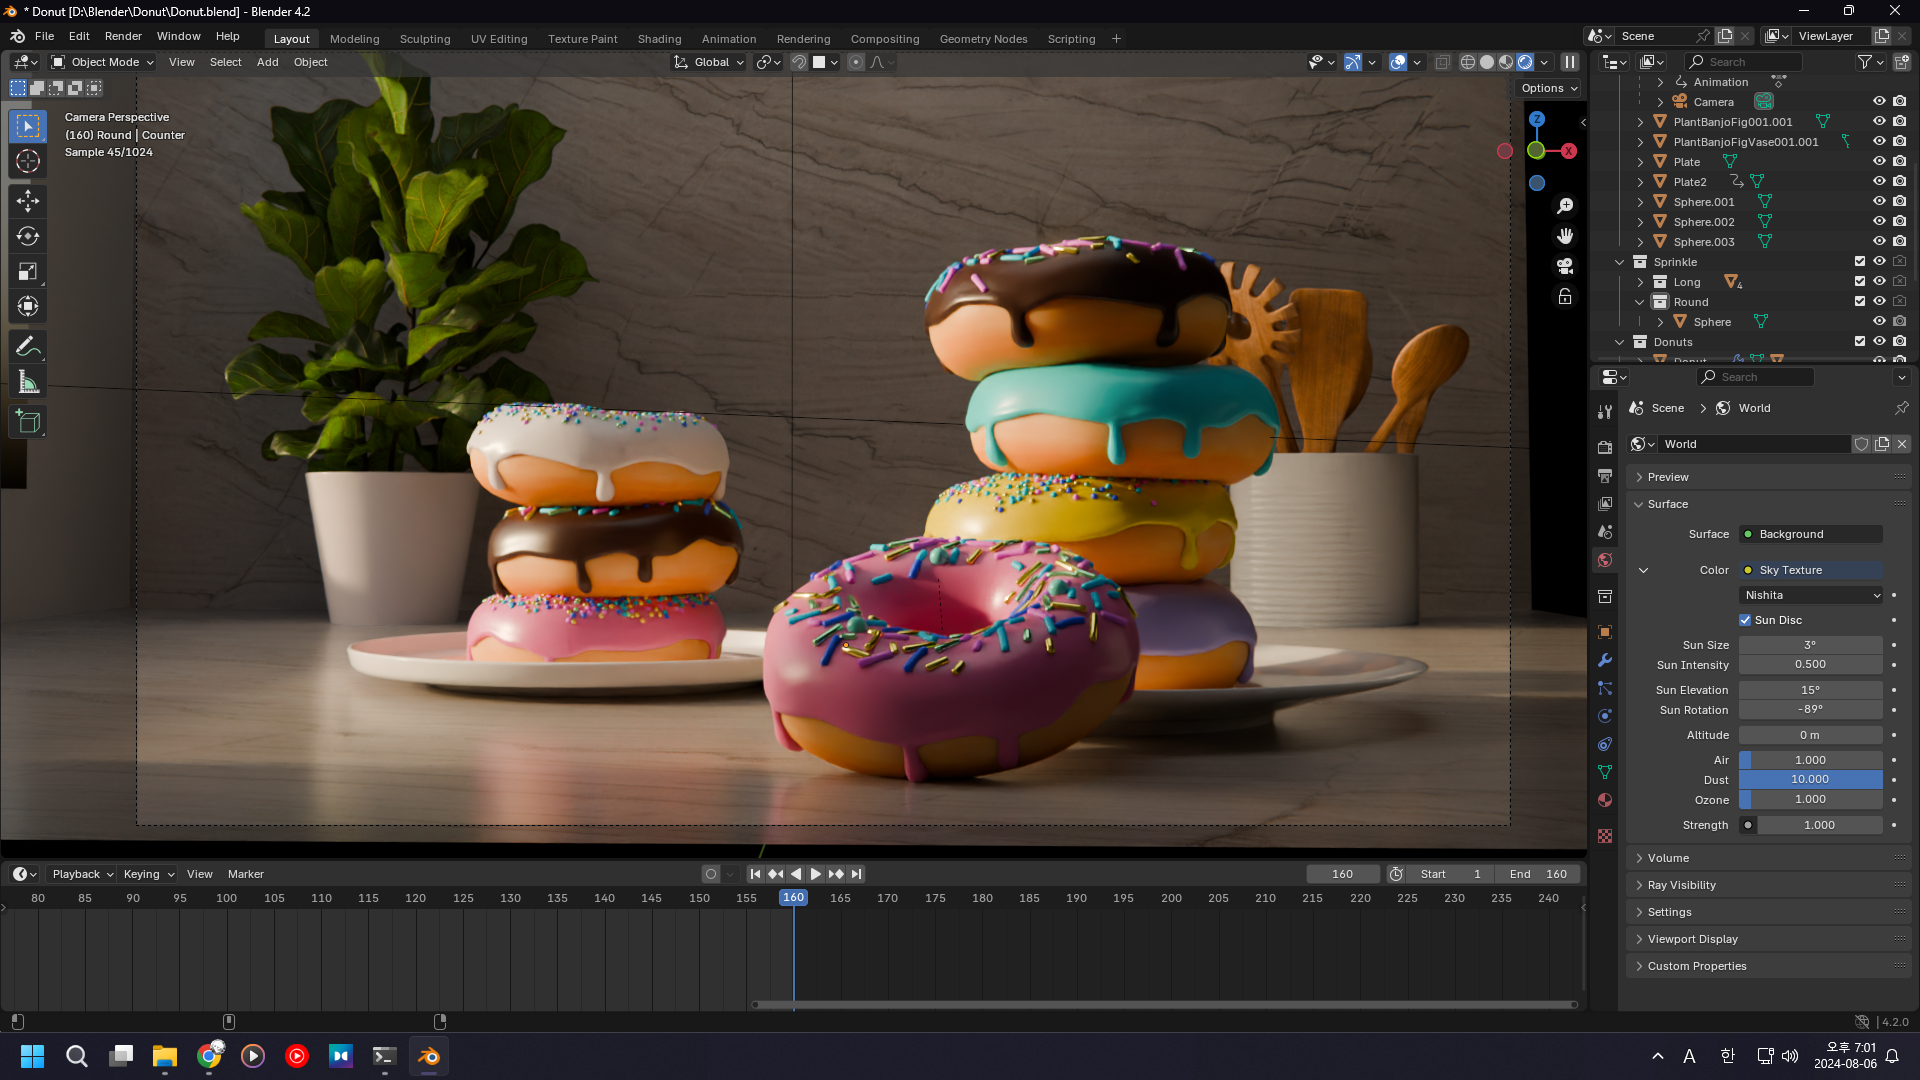Open the Add menu in viewport header
1920x1080 pixels.
coord(267,62)
